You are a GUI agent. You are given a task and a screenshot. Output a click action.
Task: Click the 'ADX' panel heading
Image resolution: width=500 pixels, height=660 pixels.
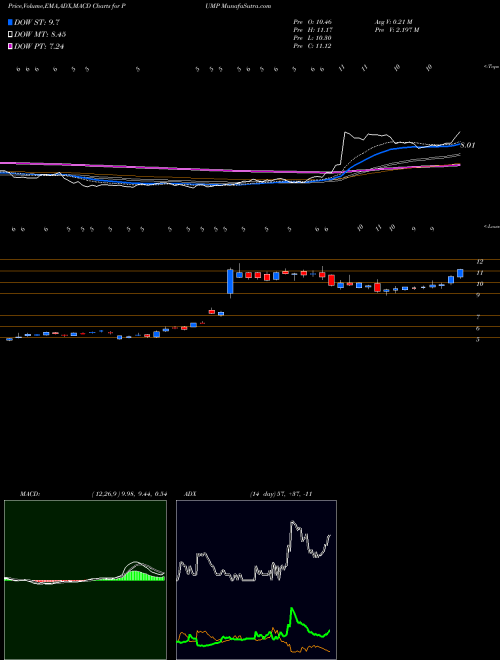(190, 494)
